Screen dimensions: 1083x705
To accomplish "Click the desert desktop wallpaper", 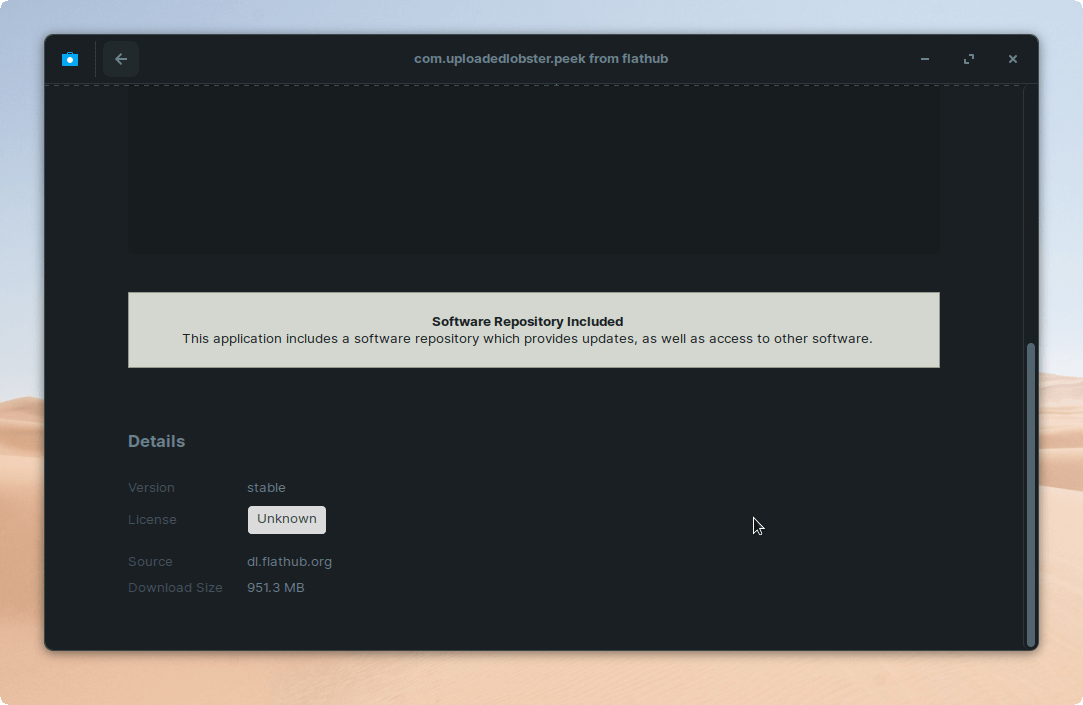I will pyautogui.click(x=540, y=680).
